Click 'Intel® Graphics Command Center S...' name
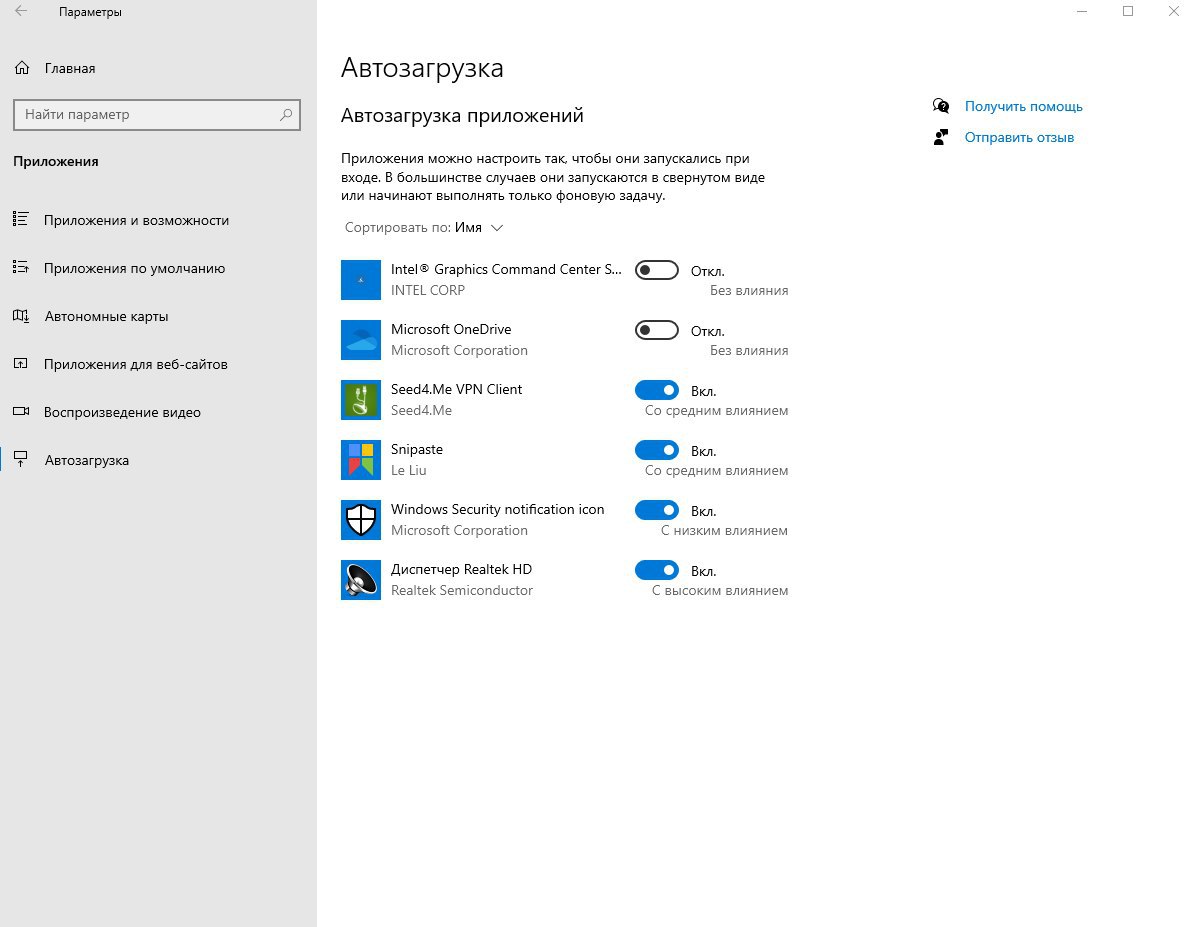This screenshot has width=1197, height=927. click(x=506, y=269)
